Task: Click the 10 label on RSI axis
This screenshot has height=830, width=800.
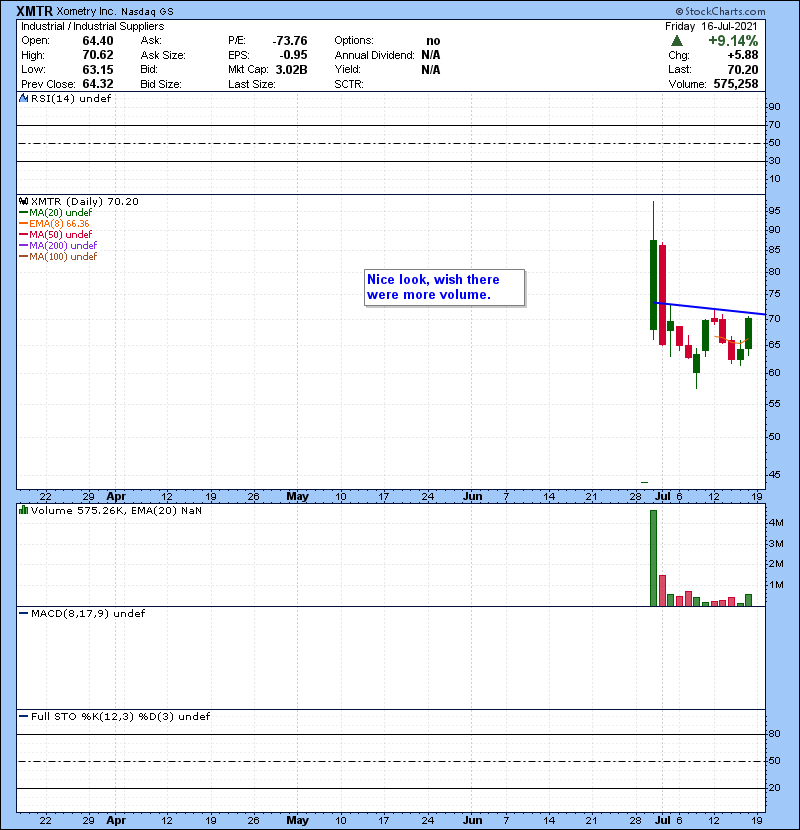Action: coord(775,179)
